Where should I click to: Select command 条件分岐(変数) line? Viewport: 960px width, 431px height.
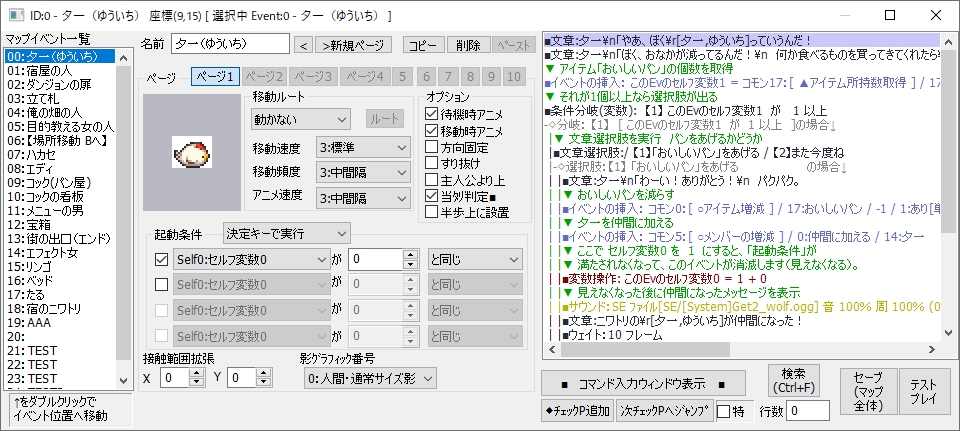point(741,111)
